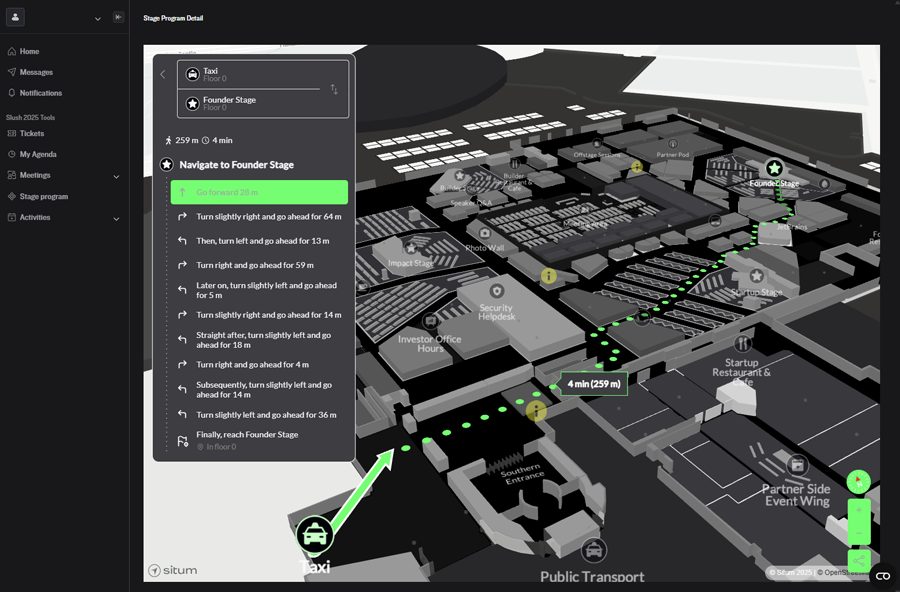Click the Public Transport taxi marker
The image size is (900, 592).
tap(593, 551)
